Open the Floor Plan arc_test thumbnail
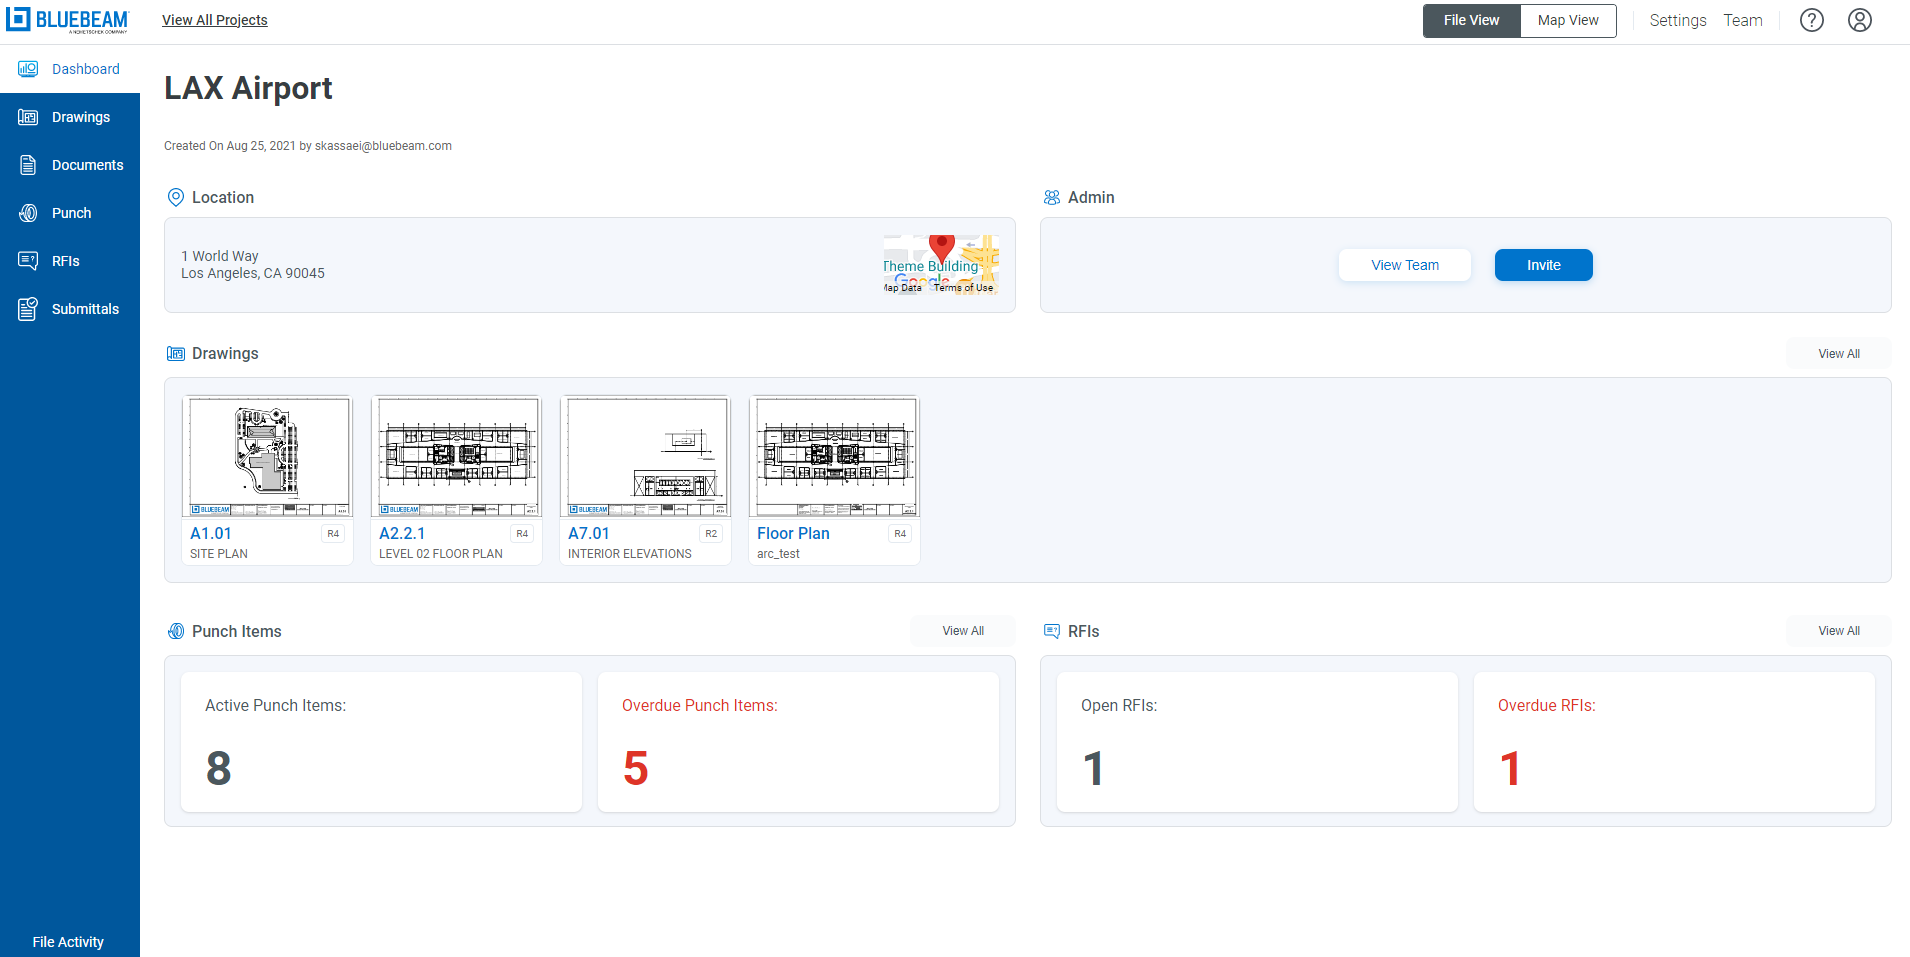This screenshot has width=1910, height=957. pyautogui.click(x=835, y=457)
